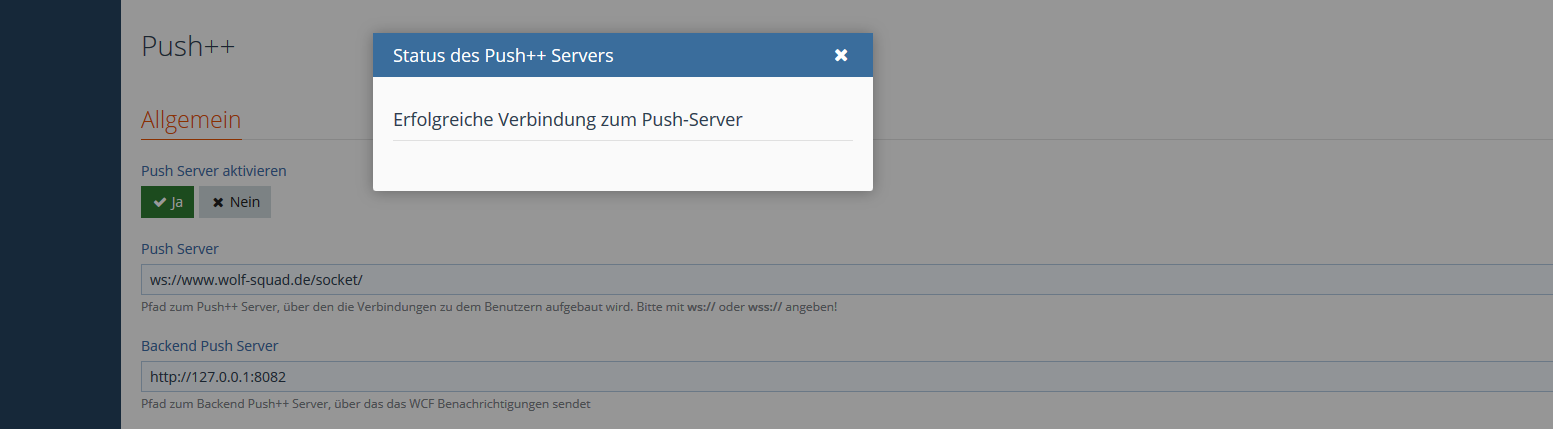This screenshot has width=1553, height=429.
Task: Click the checkmark icon on Ja
Action: coord(159,202)
